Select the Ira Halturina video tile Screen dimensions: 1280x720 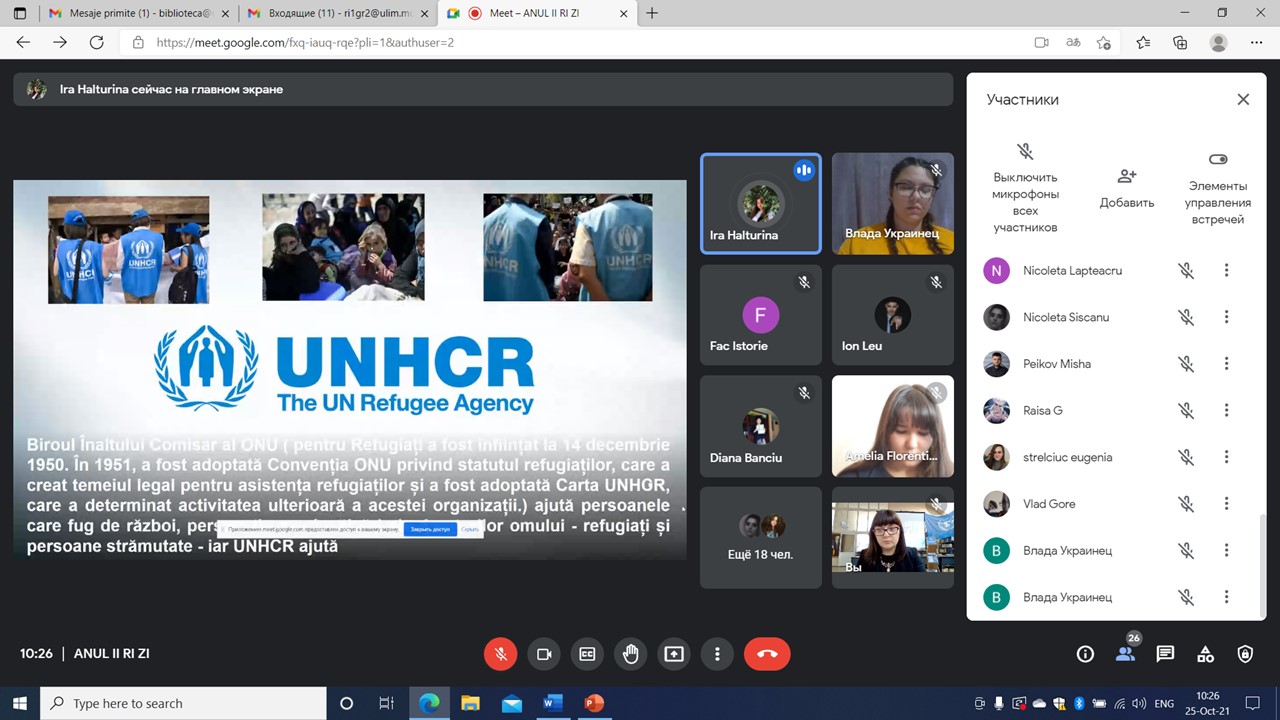[761, 204]
